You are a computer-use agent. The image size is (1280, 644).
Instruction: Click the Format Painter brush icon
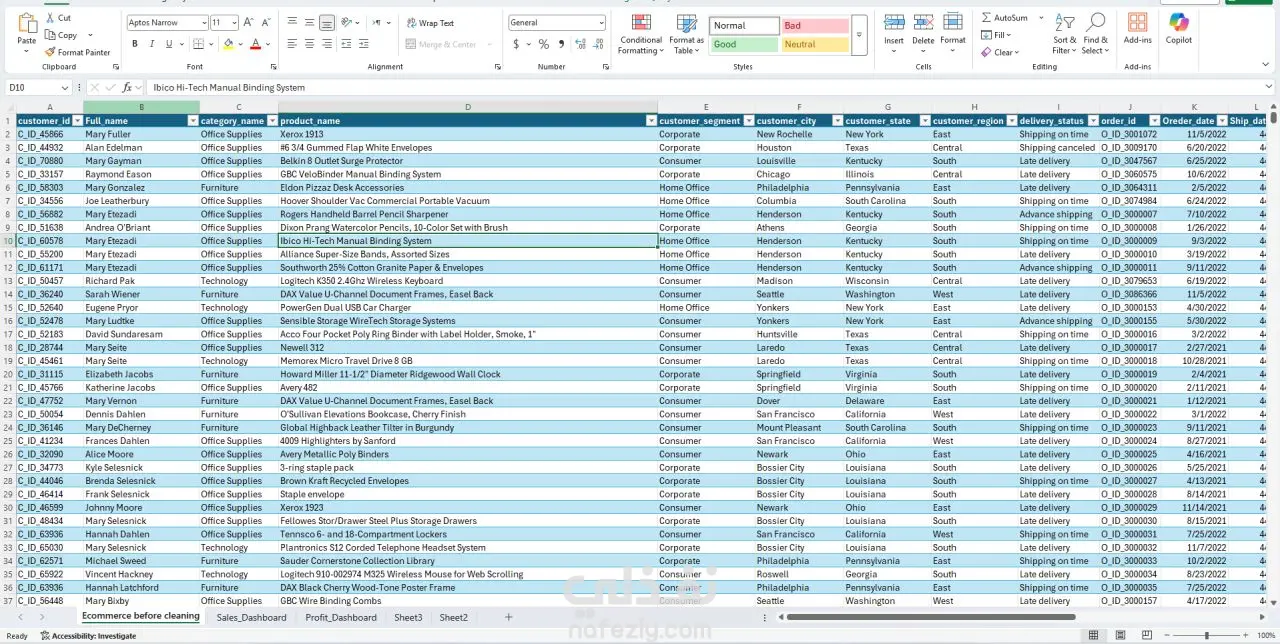[x=50, y=52]
